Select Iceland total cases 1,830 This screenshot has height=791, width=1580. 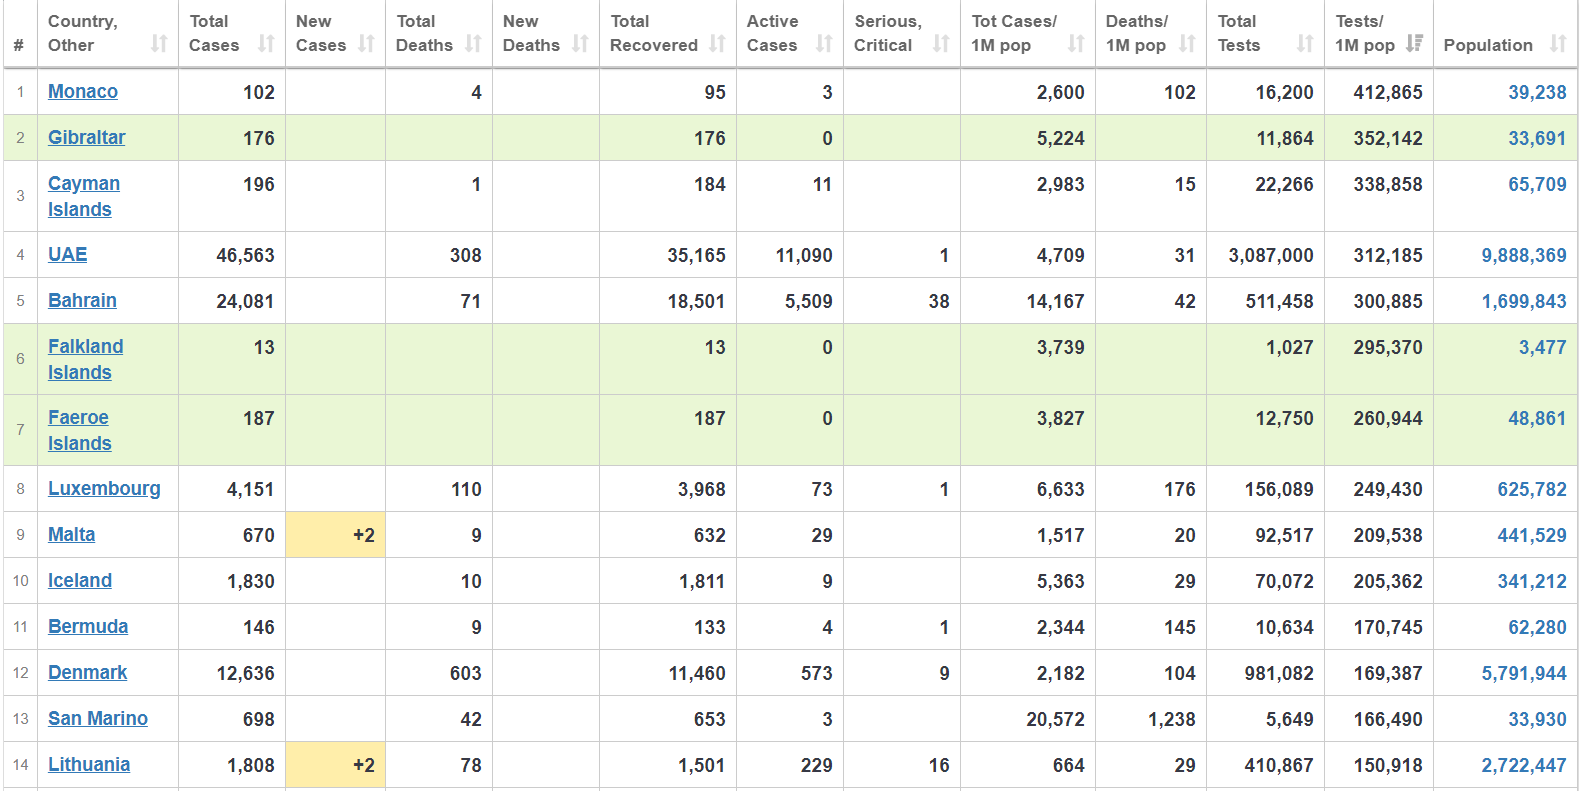pyautogui.click(x=251, y=581)
